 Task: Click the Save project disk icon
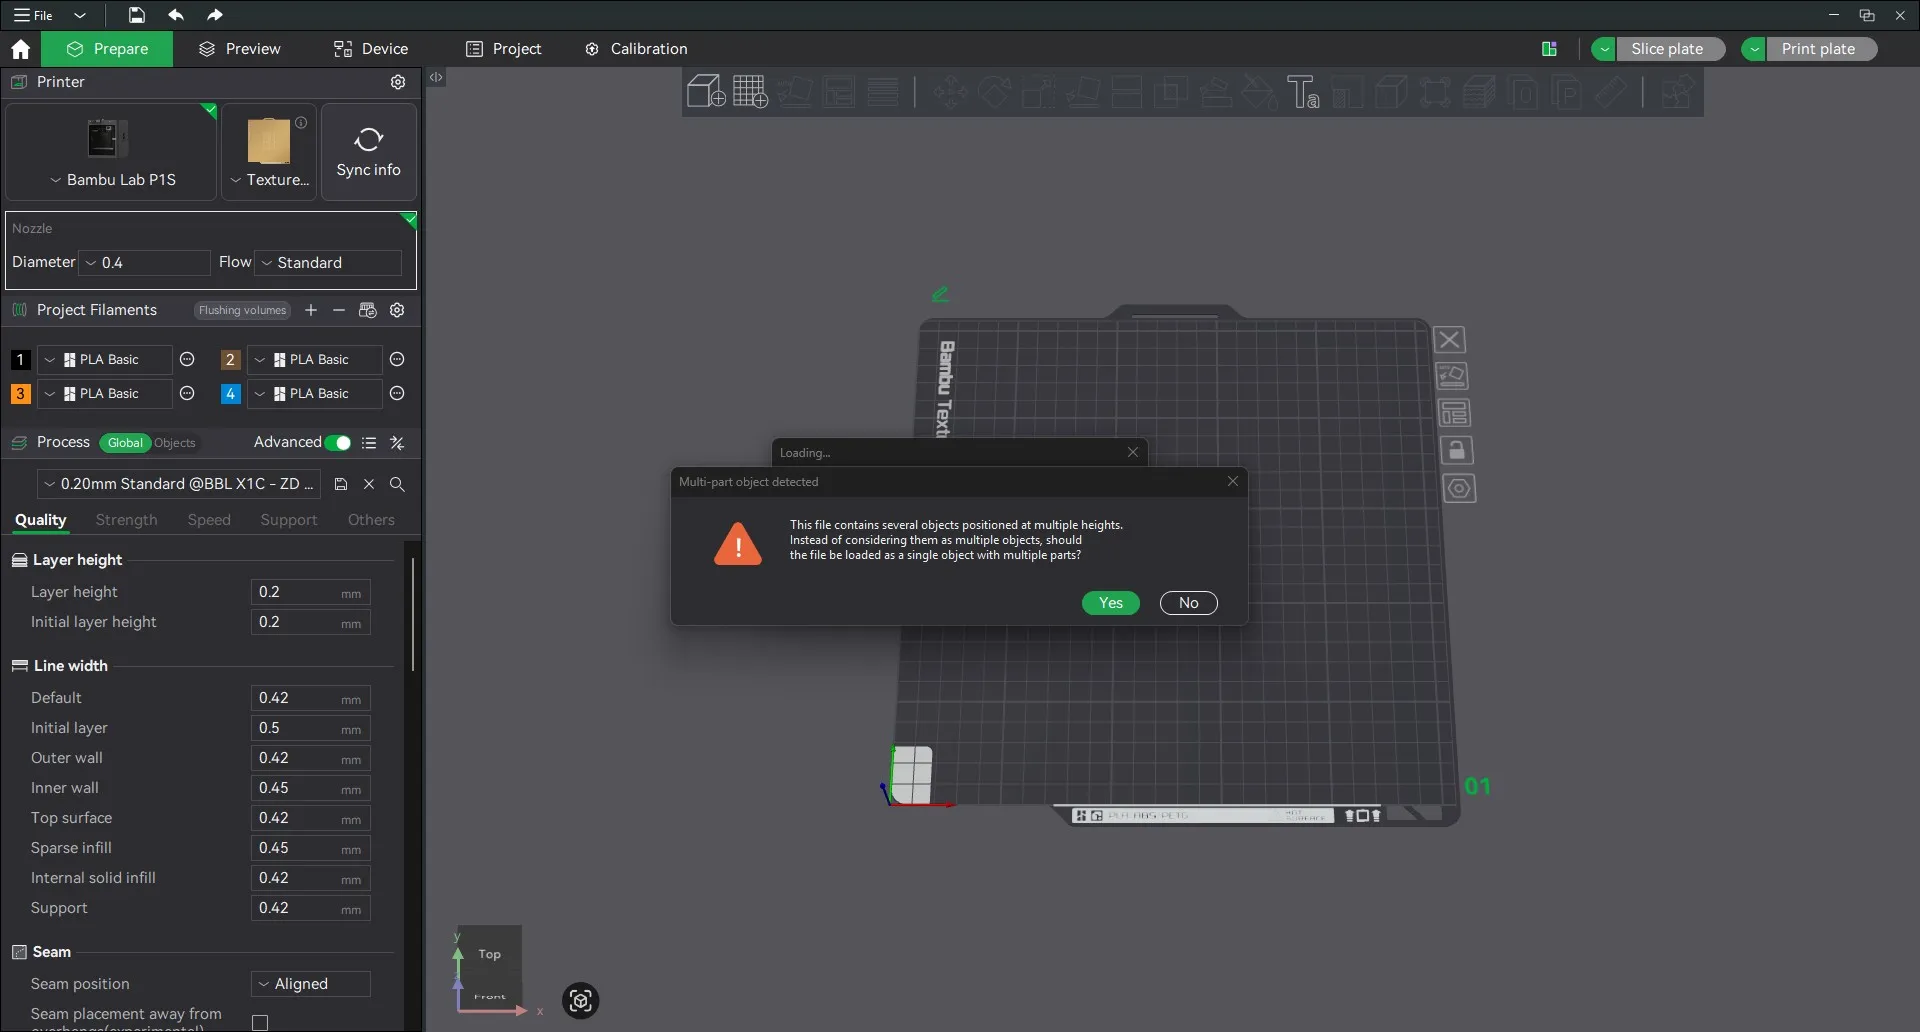[136, 15]
